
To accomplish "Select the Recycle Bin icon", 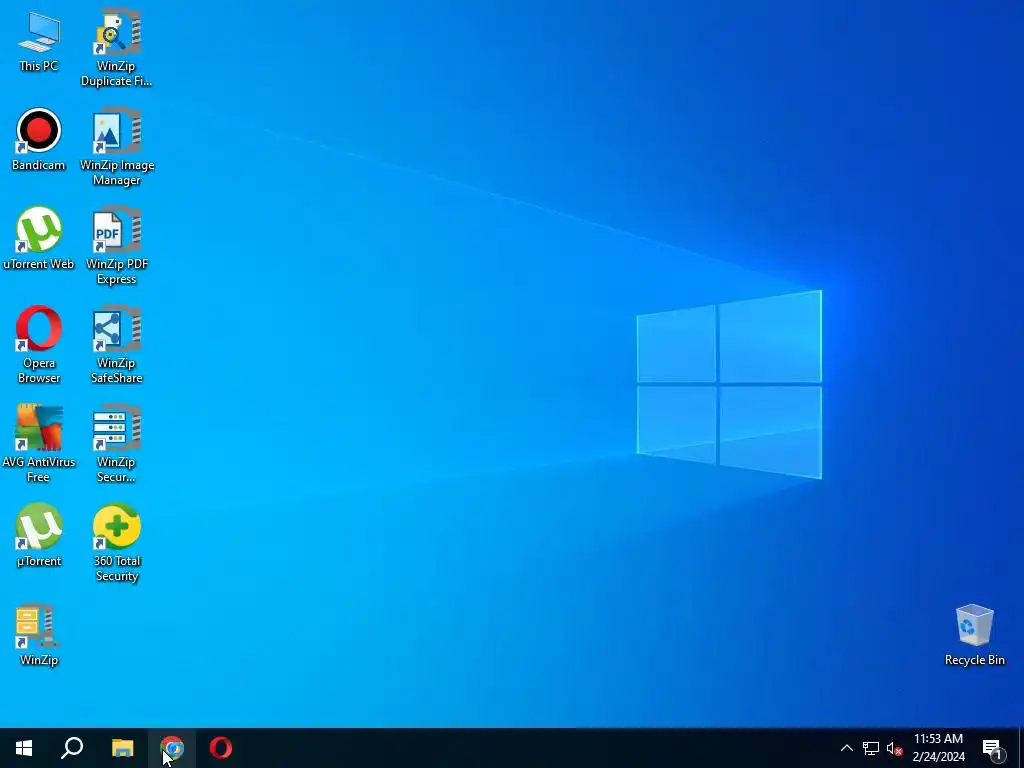I will [974, 635].
